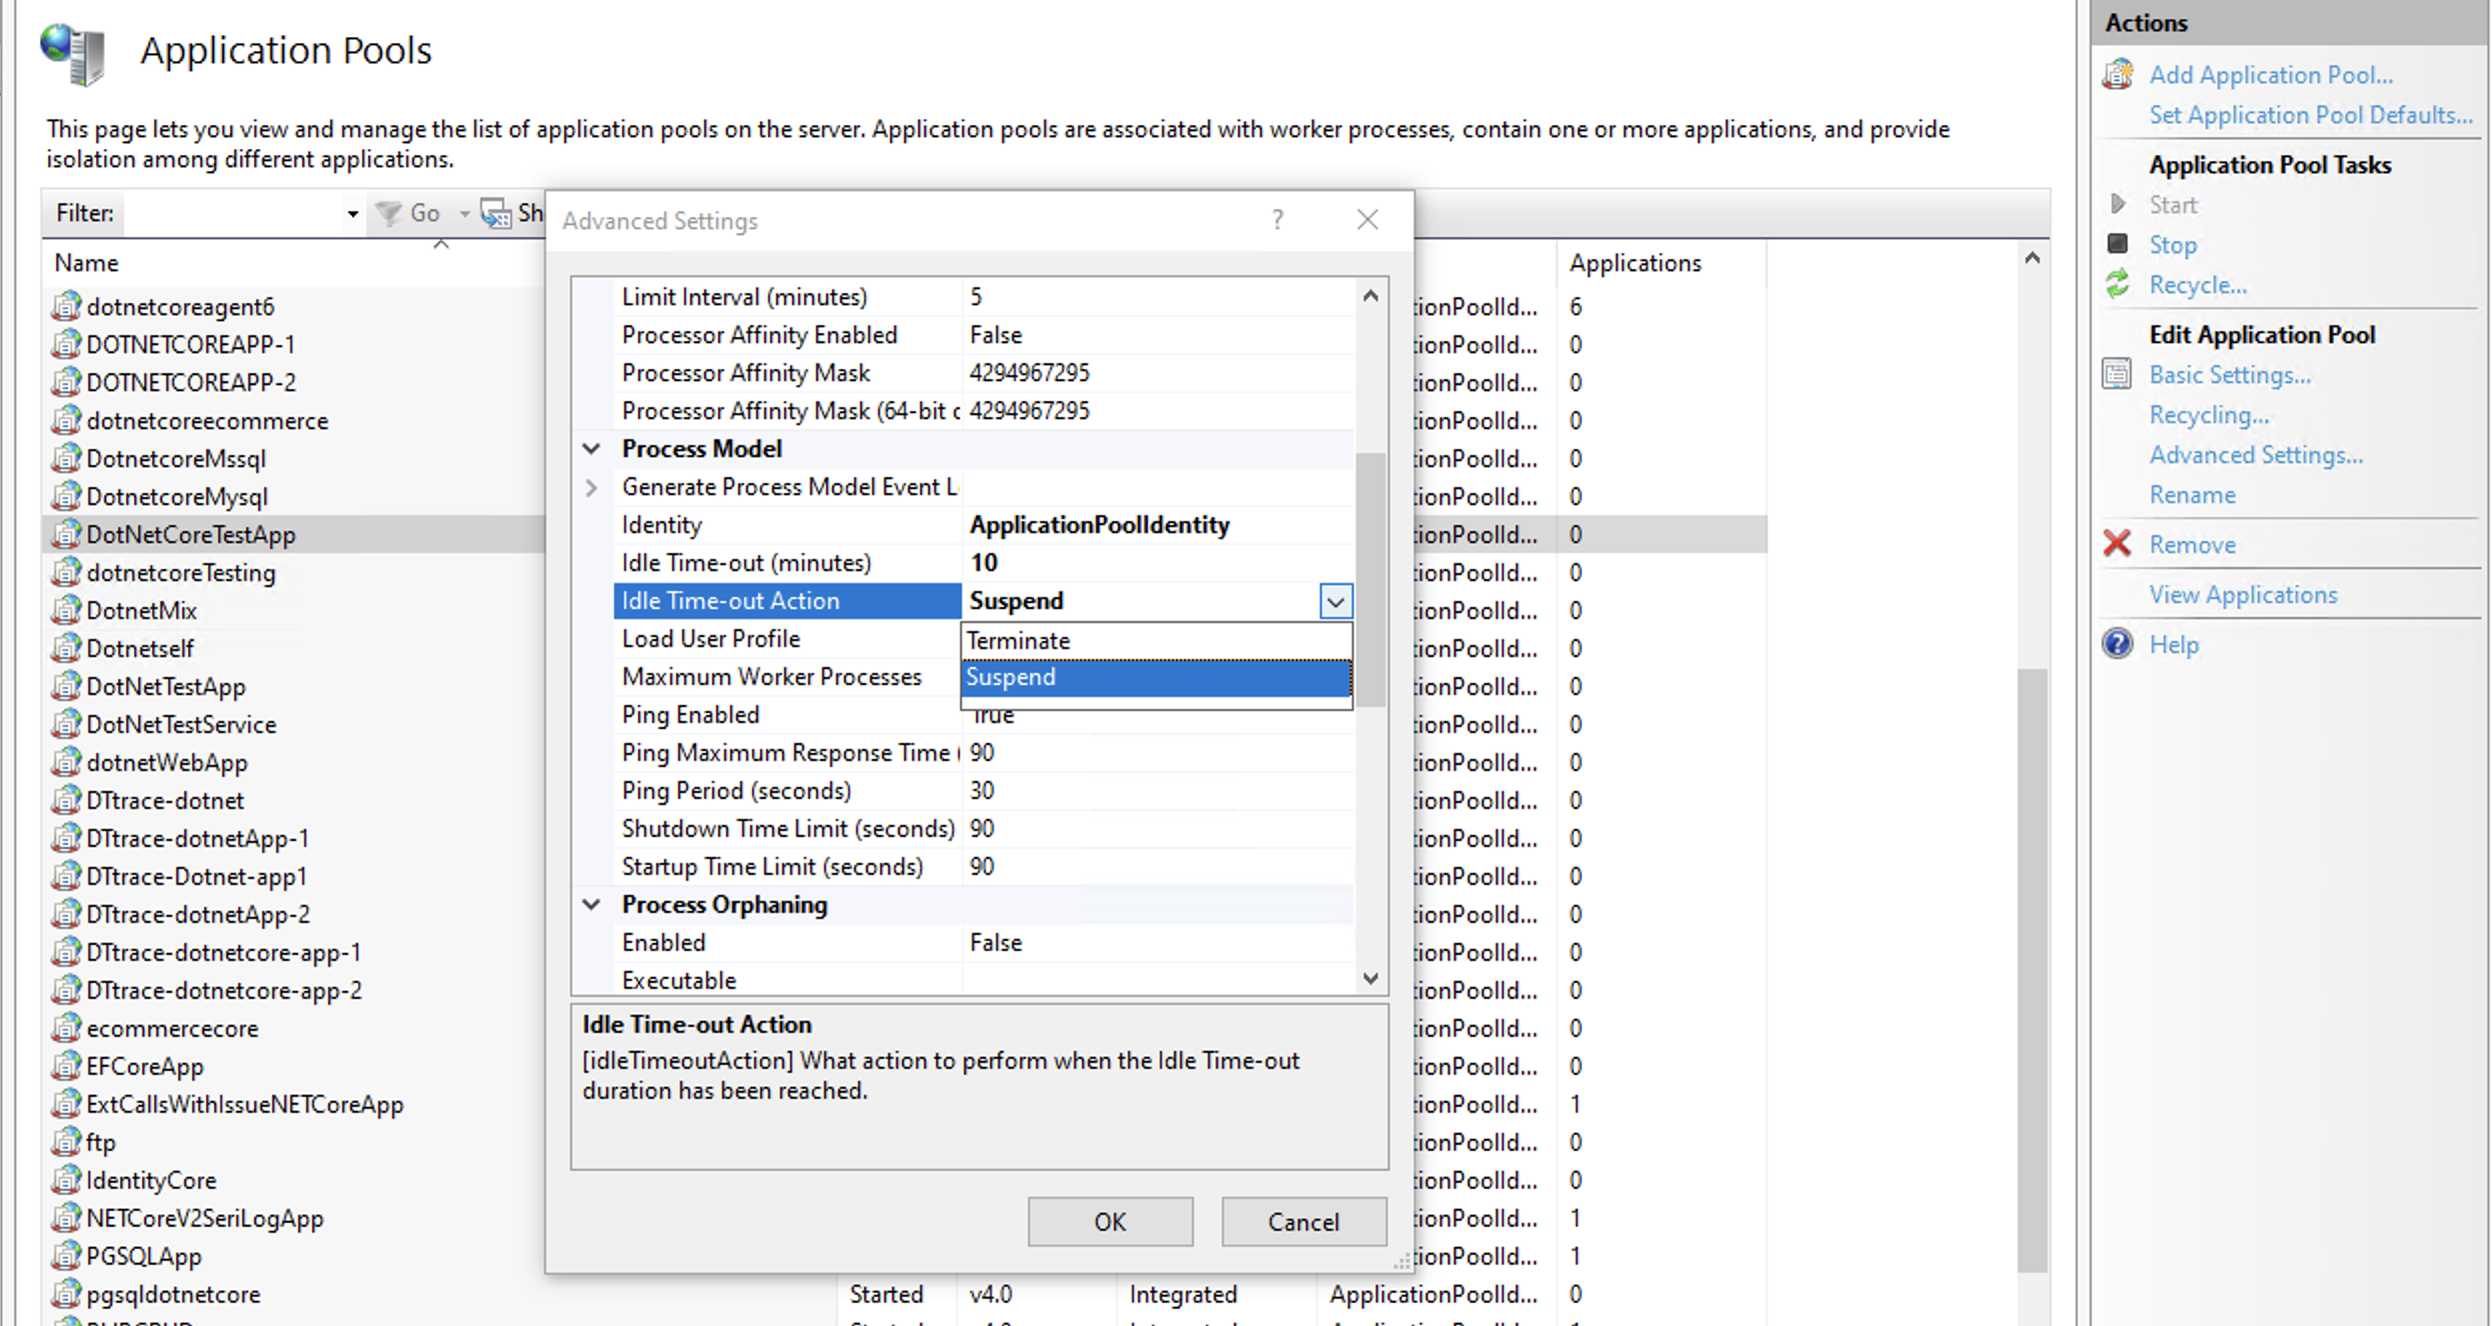
Task: Collapse the Process Model section
Action: tap(592, 449)
